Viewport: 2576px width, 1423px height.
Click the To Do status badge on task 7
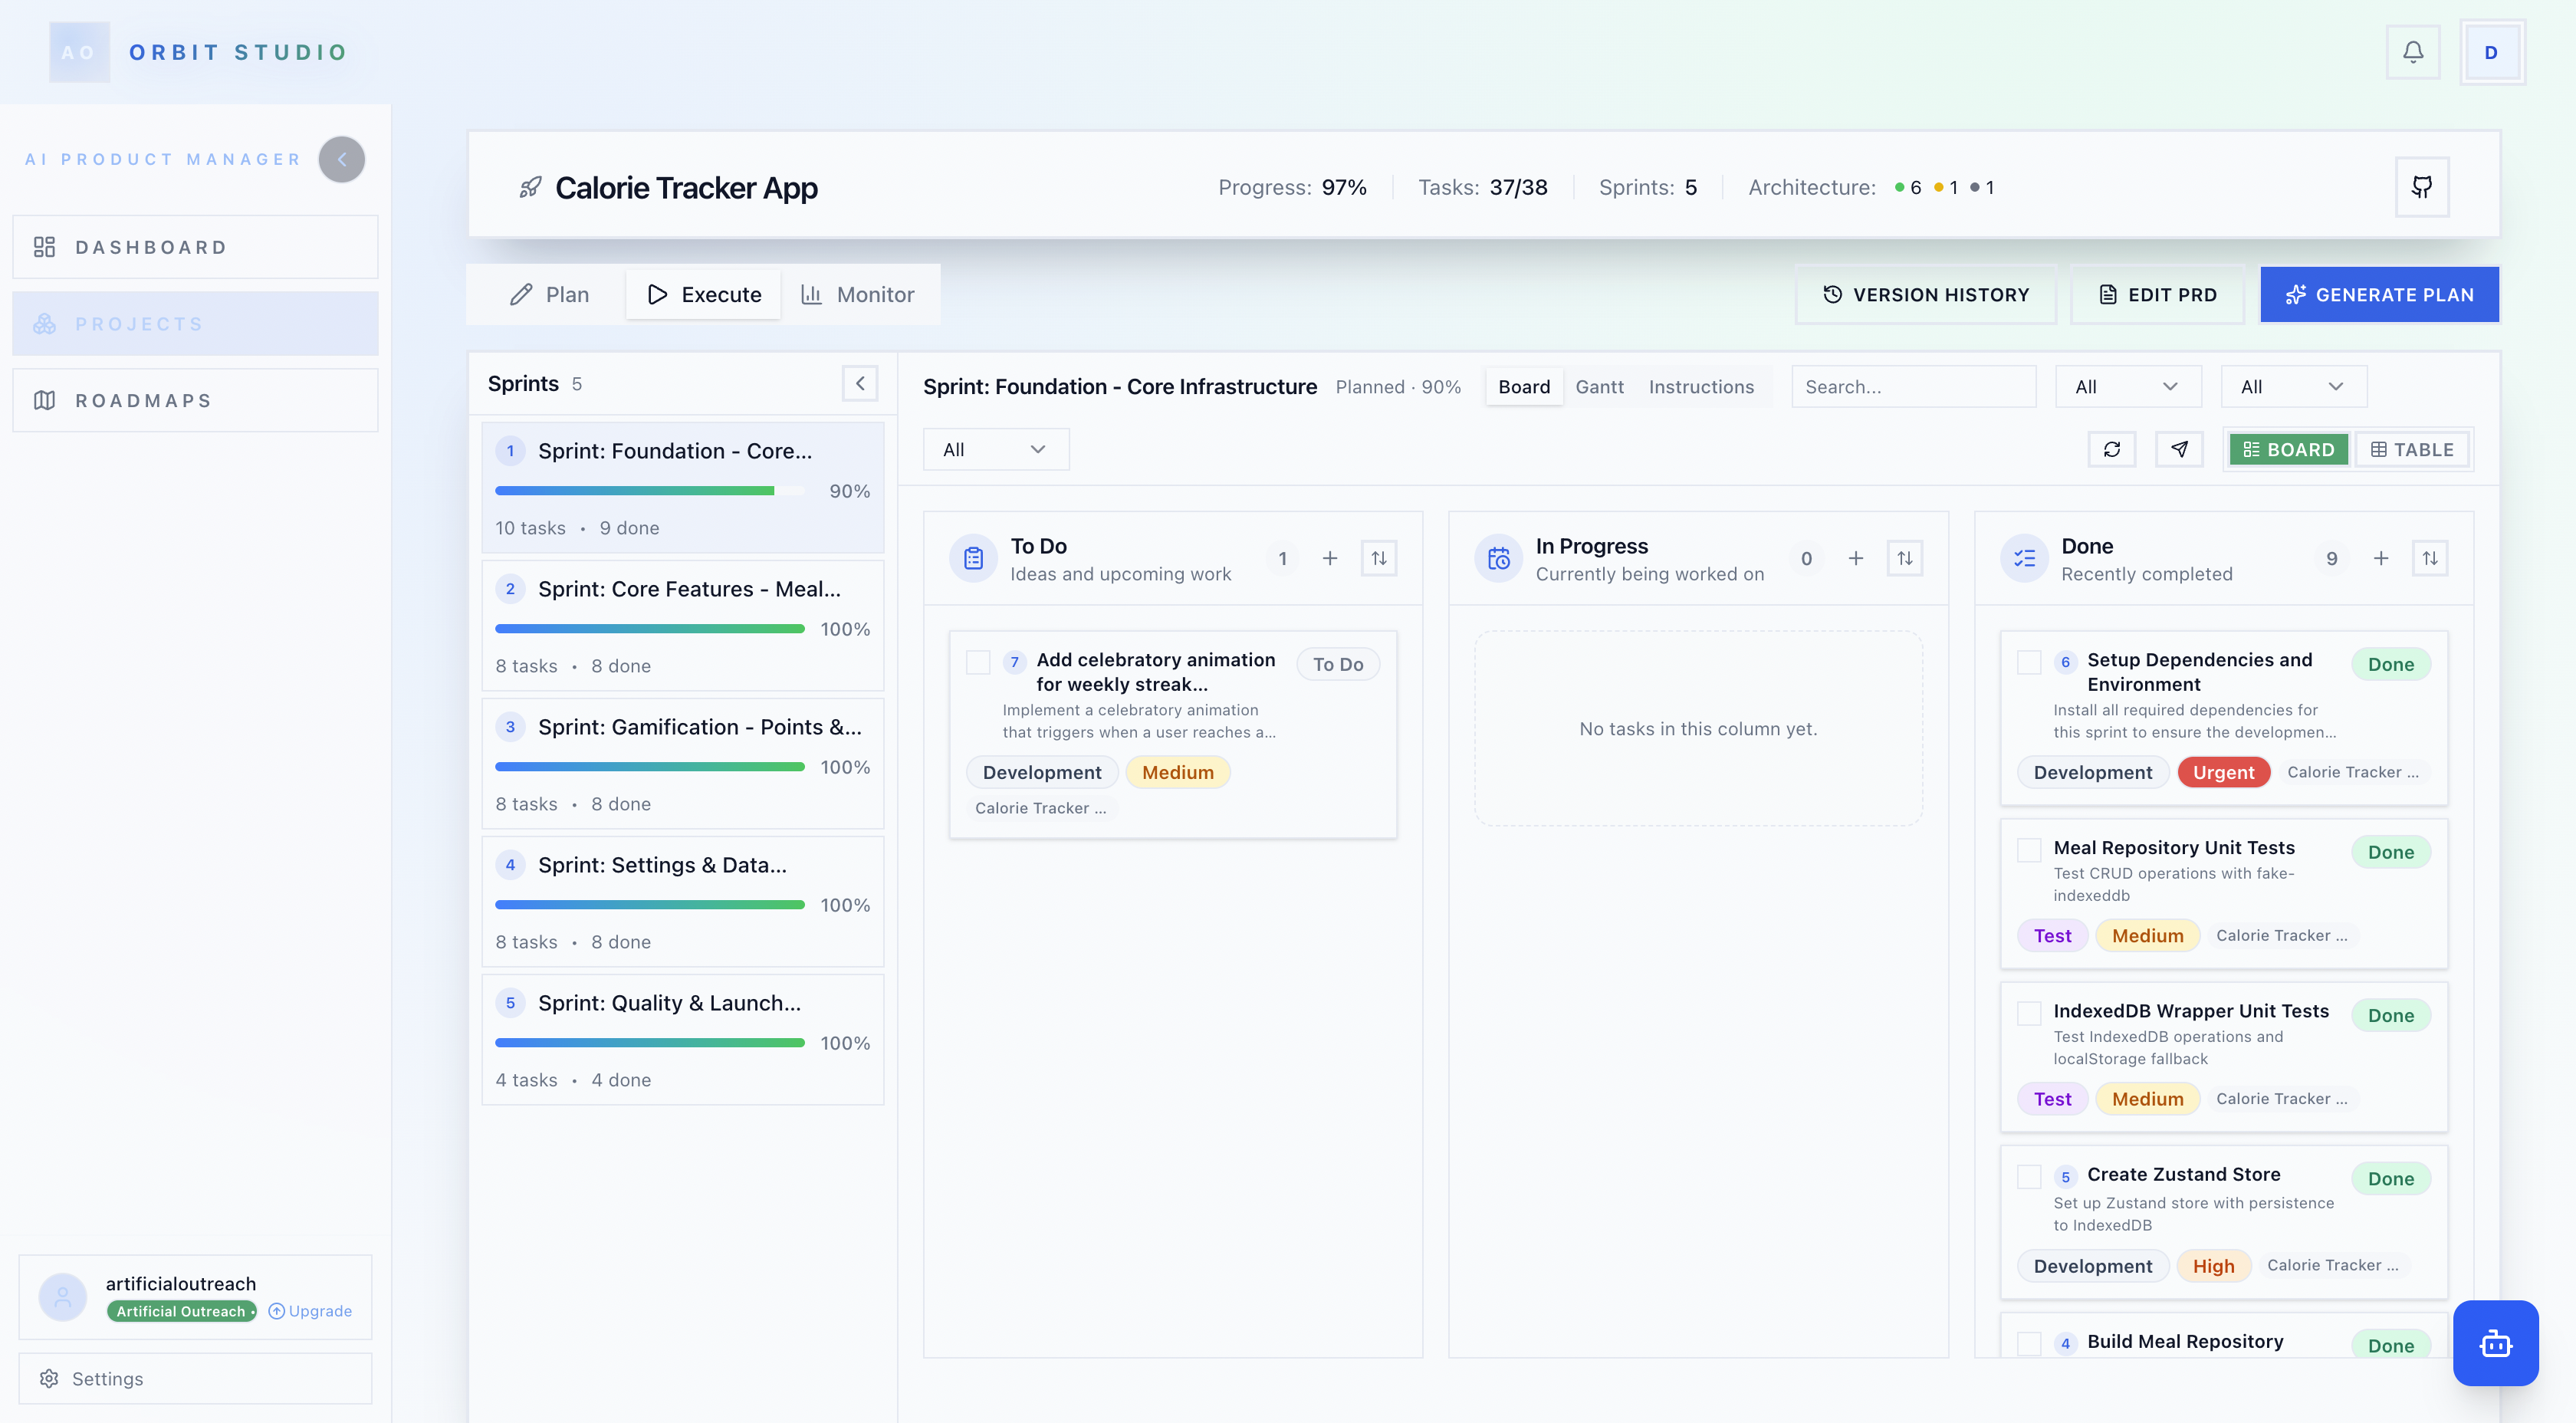pos(1338,664)
